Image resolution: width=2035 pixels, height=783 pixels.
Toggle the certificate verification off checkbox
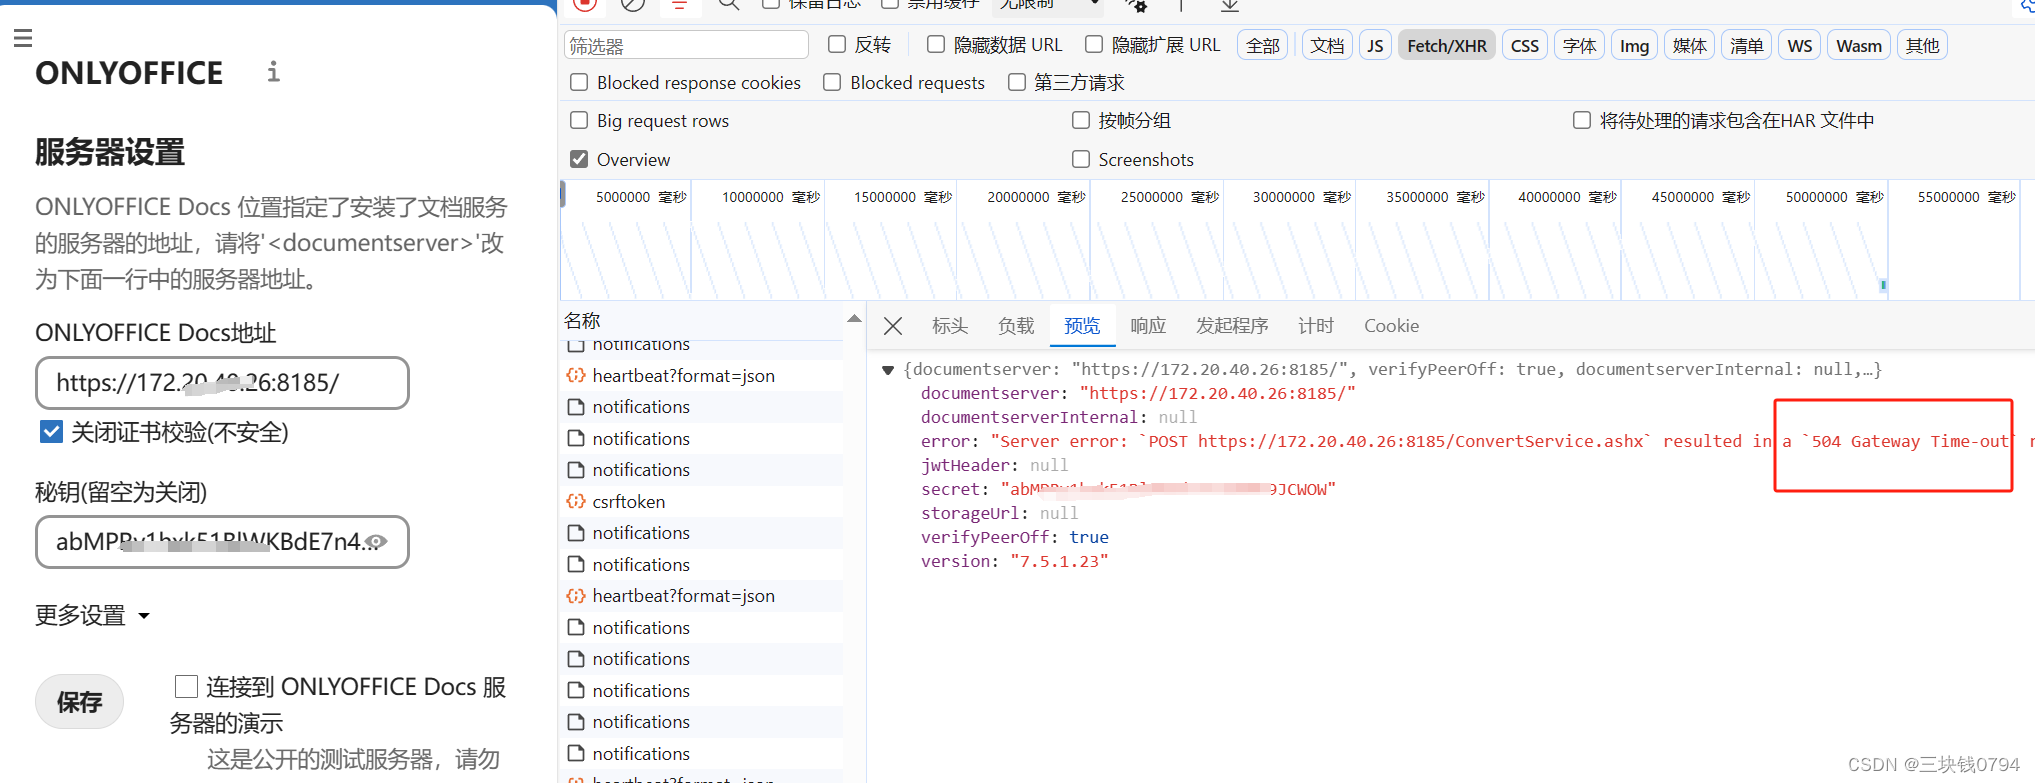point(51,432)
